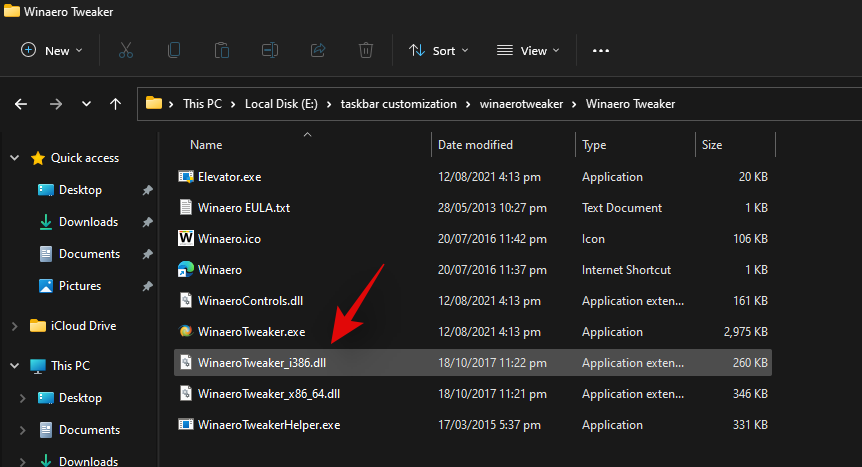
Task: Open the Sort dropdown menu
Action: coord(435,50)
